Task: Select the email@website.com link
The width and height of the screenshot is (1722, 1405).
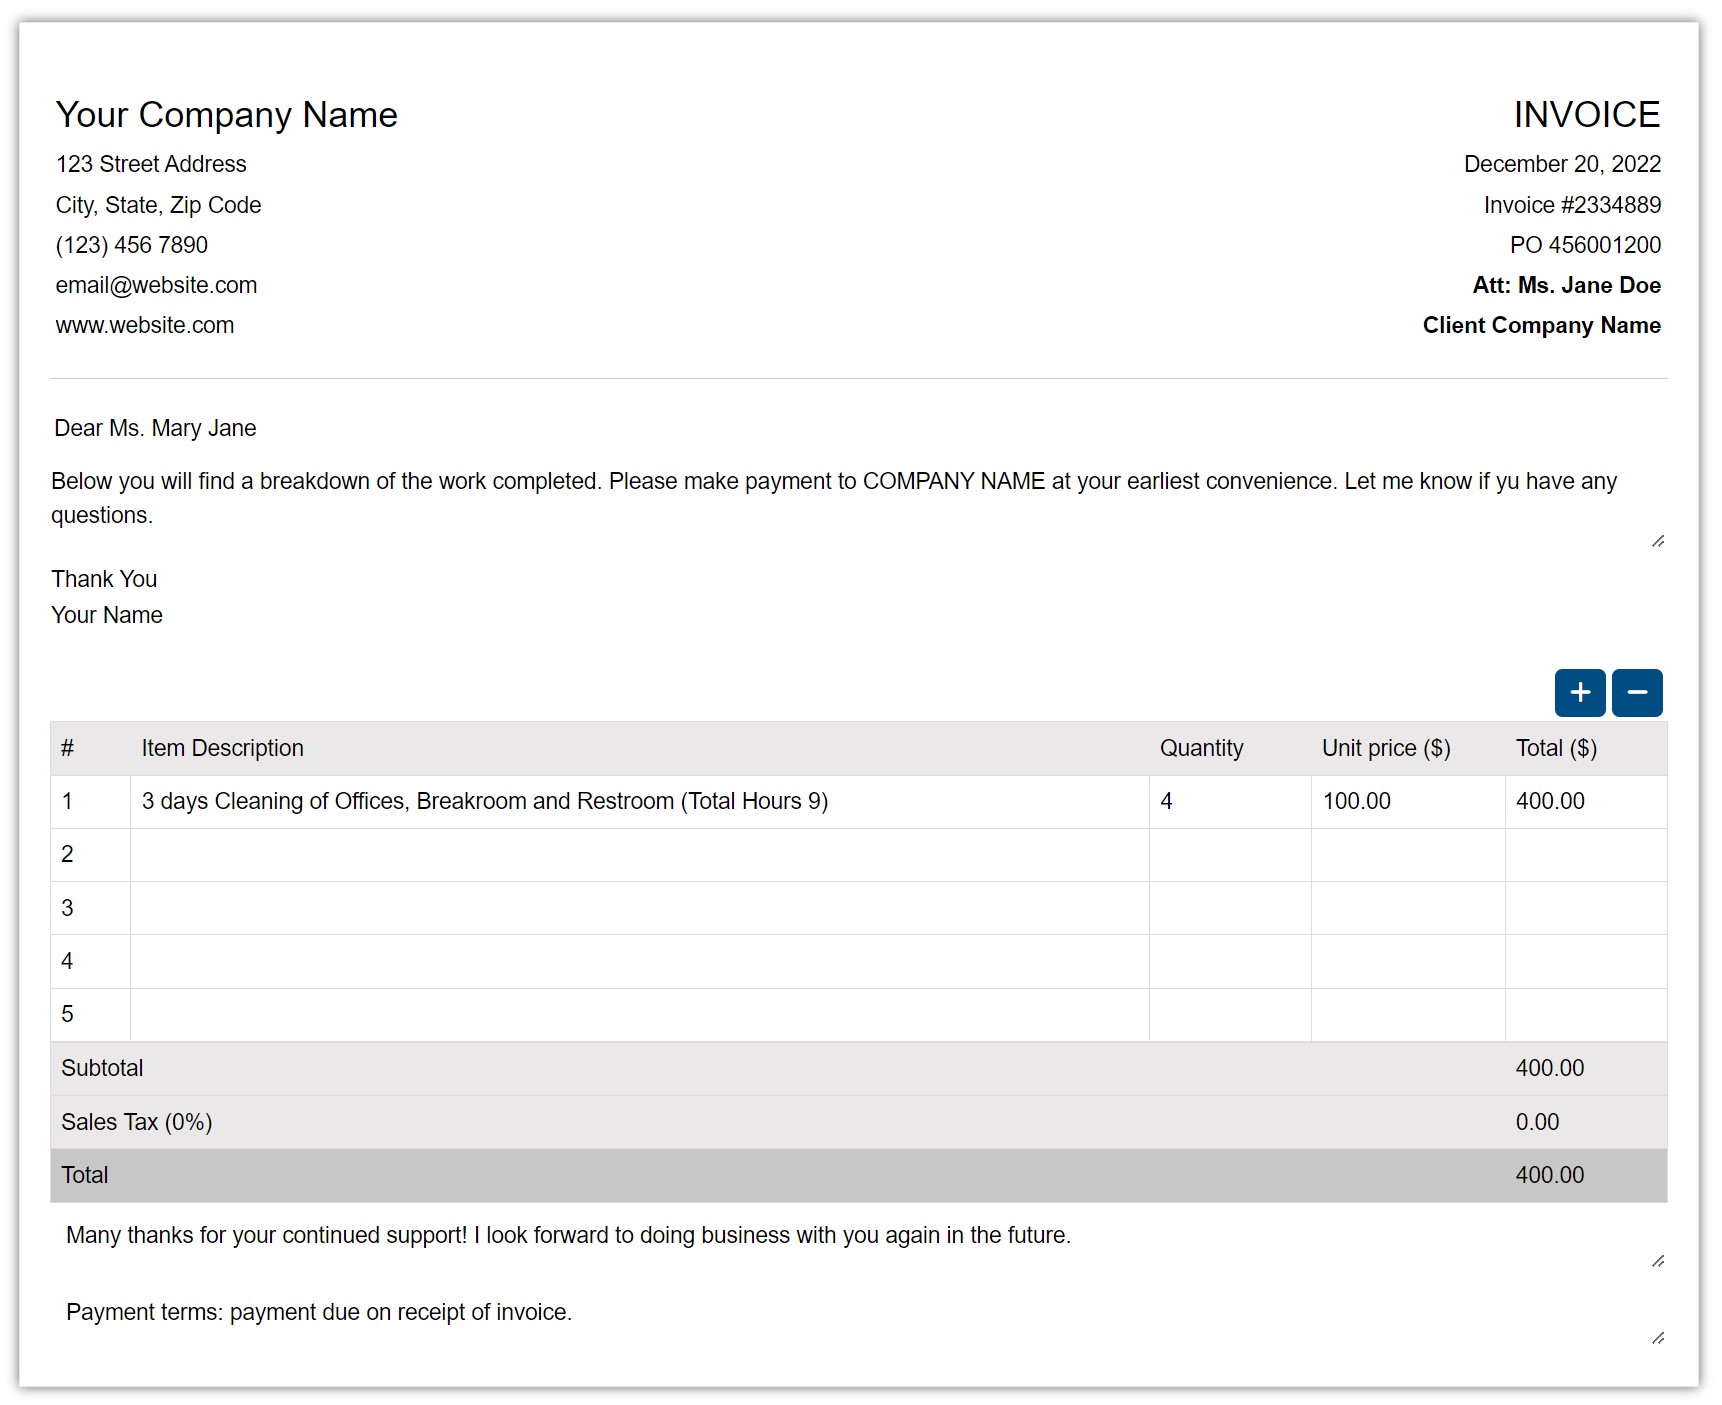Action: (156, 285)
